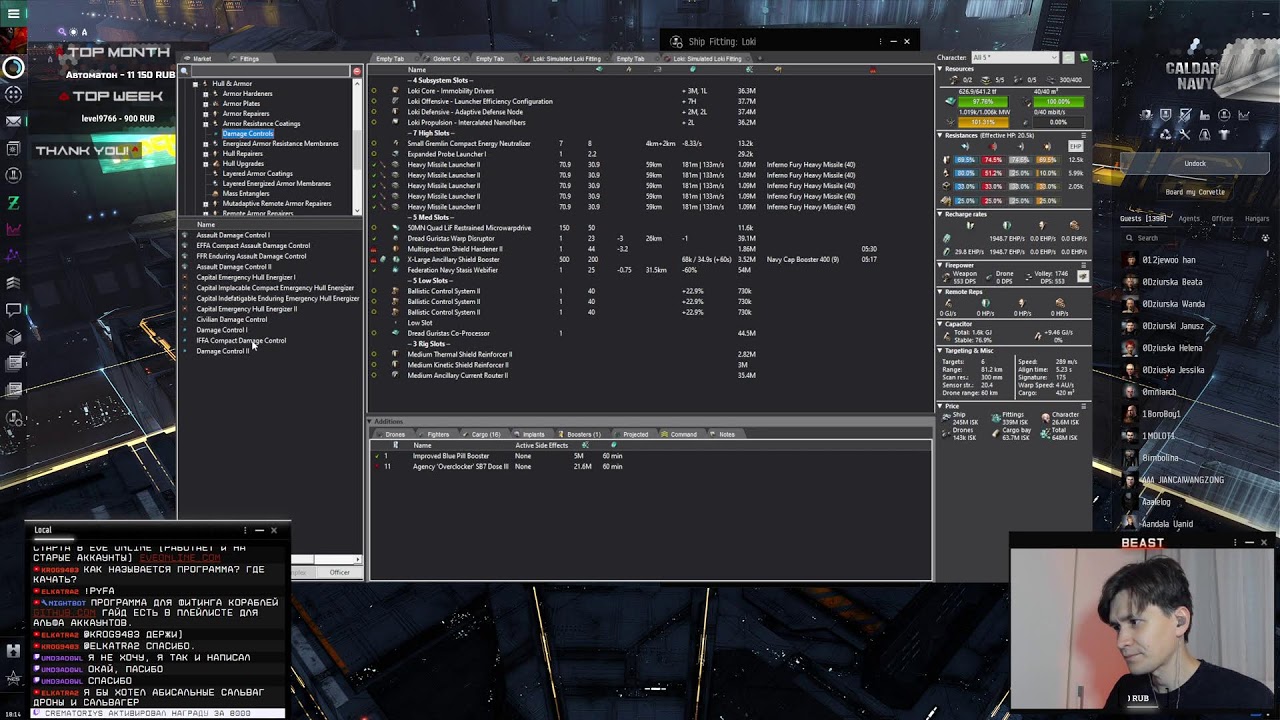Click the shield EM resistance 69.5% bar
Screen dimensions: 1280x720
point(965,160)
